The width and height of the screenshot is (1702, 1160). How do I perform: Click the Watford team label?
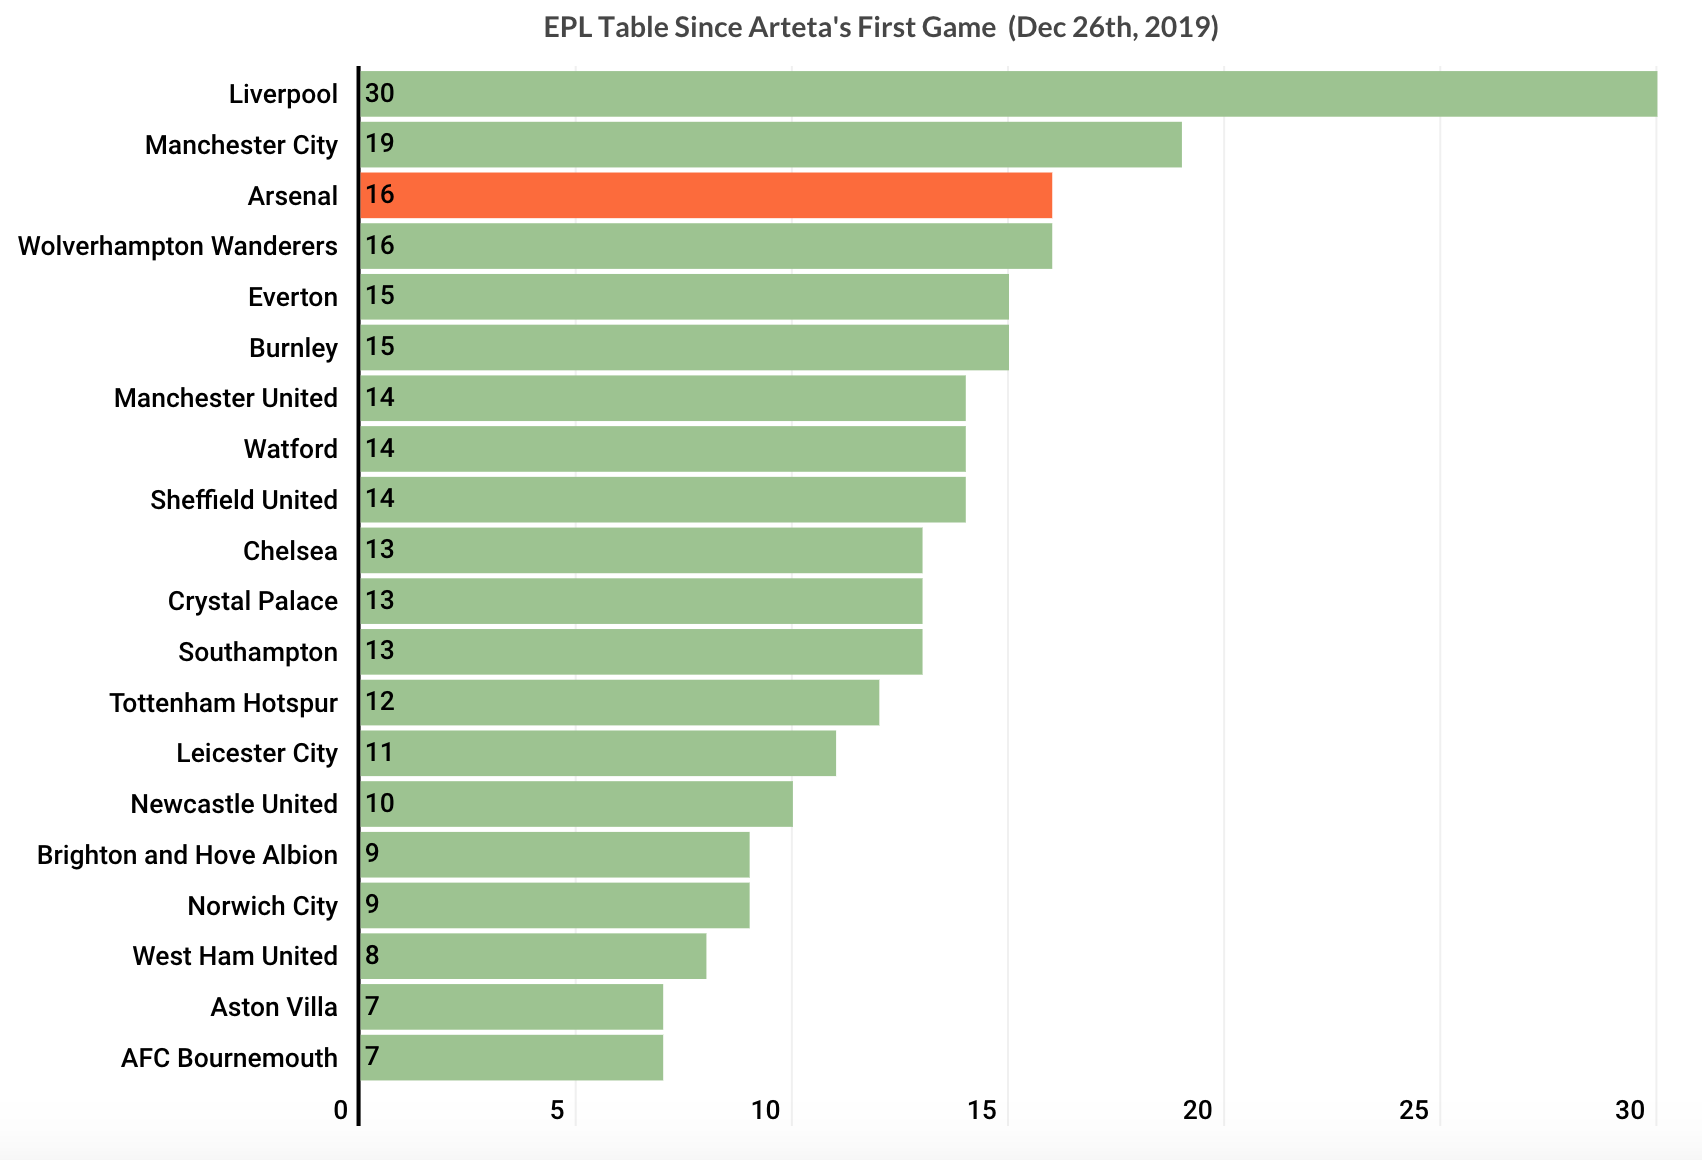point(290,449)
